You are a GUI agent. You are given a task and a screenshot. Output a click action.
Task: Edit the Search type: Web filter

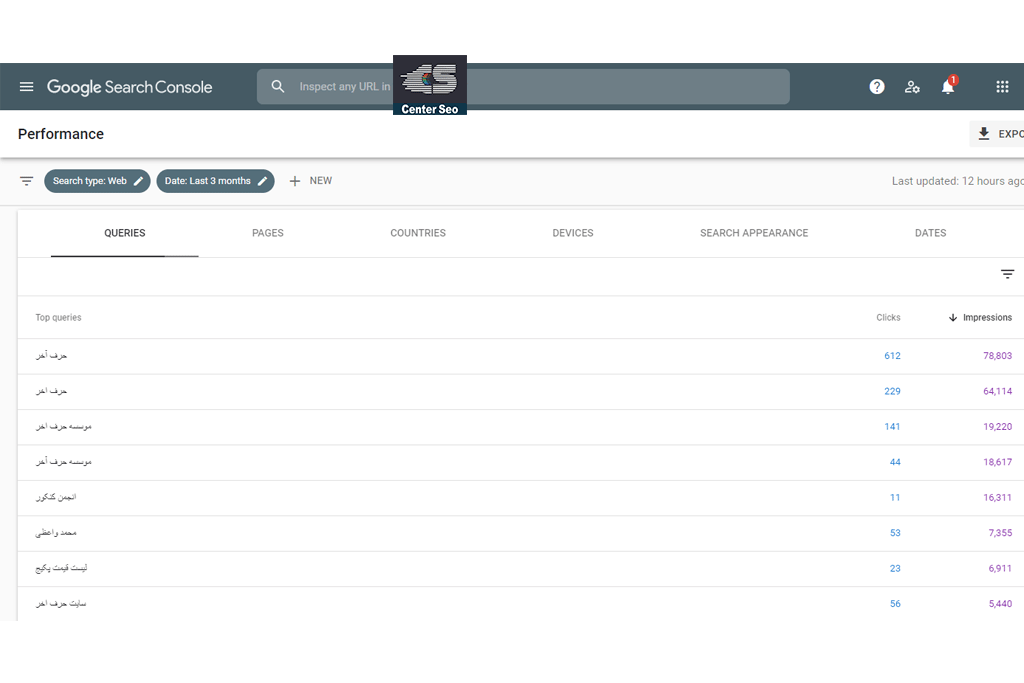pos(97,181)
